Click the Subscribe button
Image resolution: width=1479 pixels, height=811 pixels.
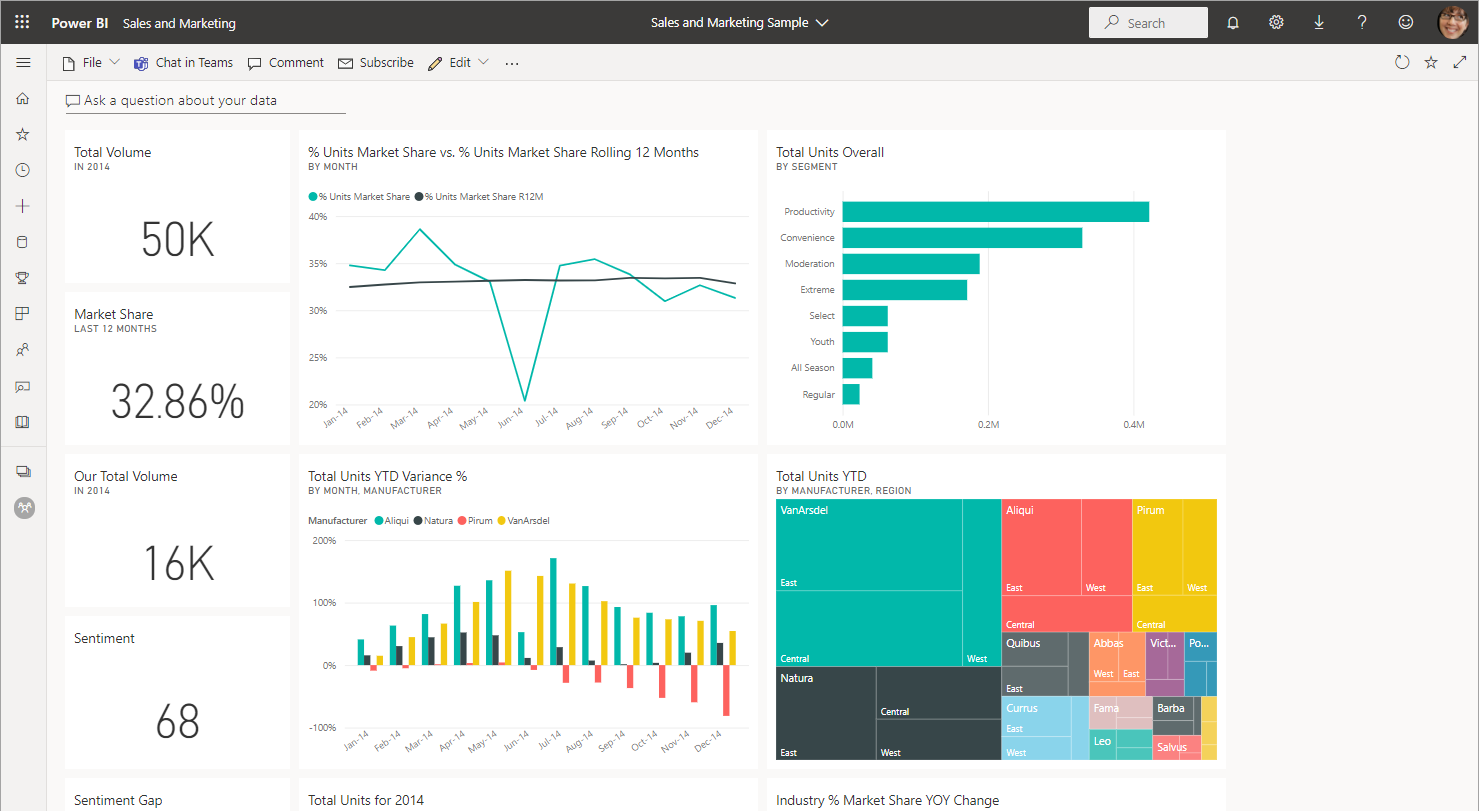click(x=376, y=63)
